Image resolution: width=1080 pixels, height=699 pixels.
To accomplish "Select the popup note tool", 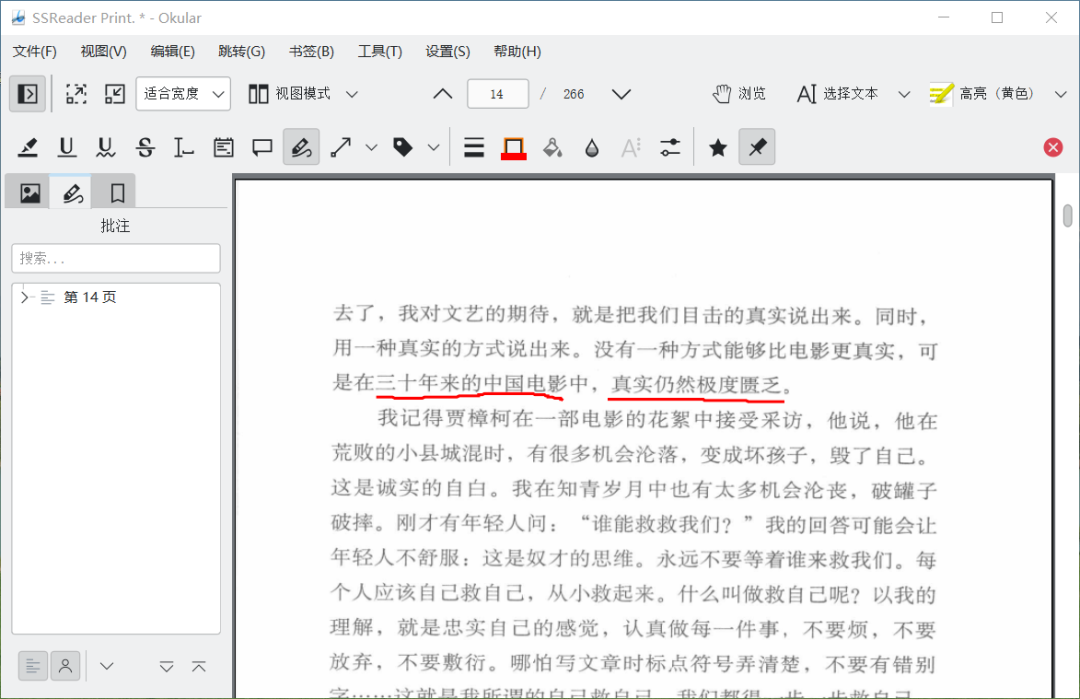I will pos(262,147).
